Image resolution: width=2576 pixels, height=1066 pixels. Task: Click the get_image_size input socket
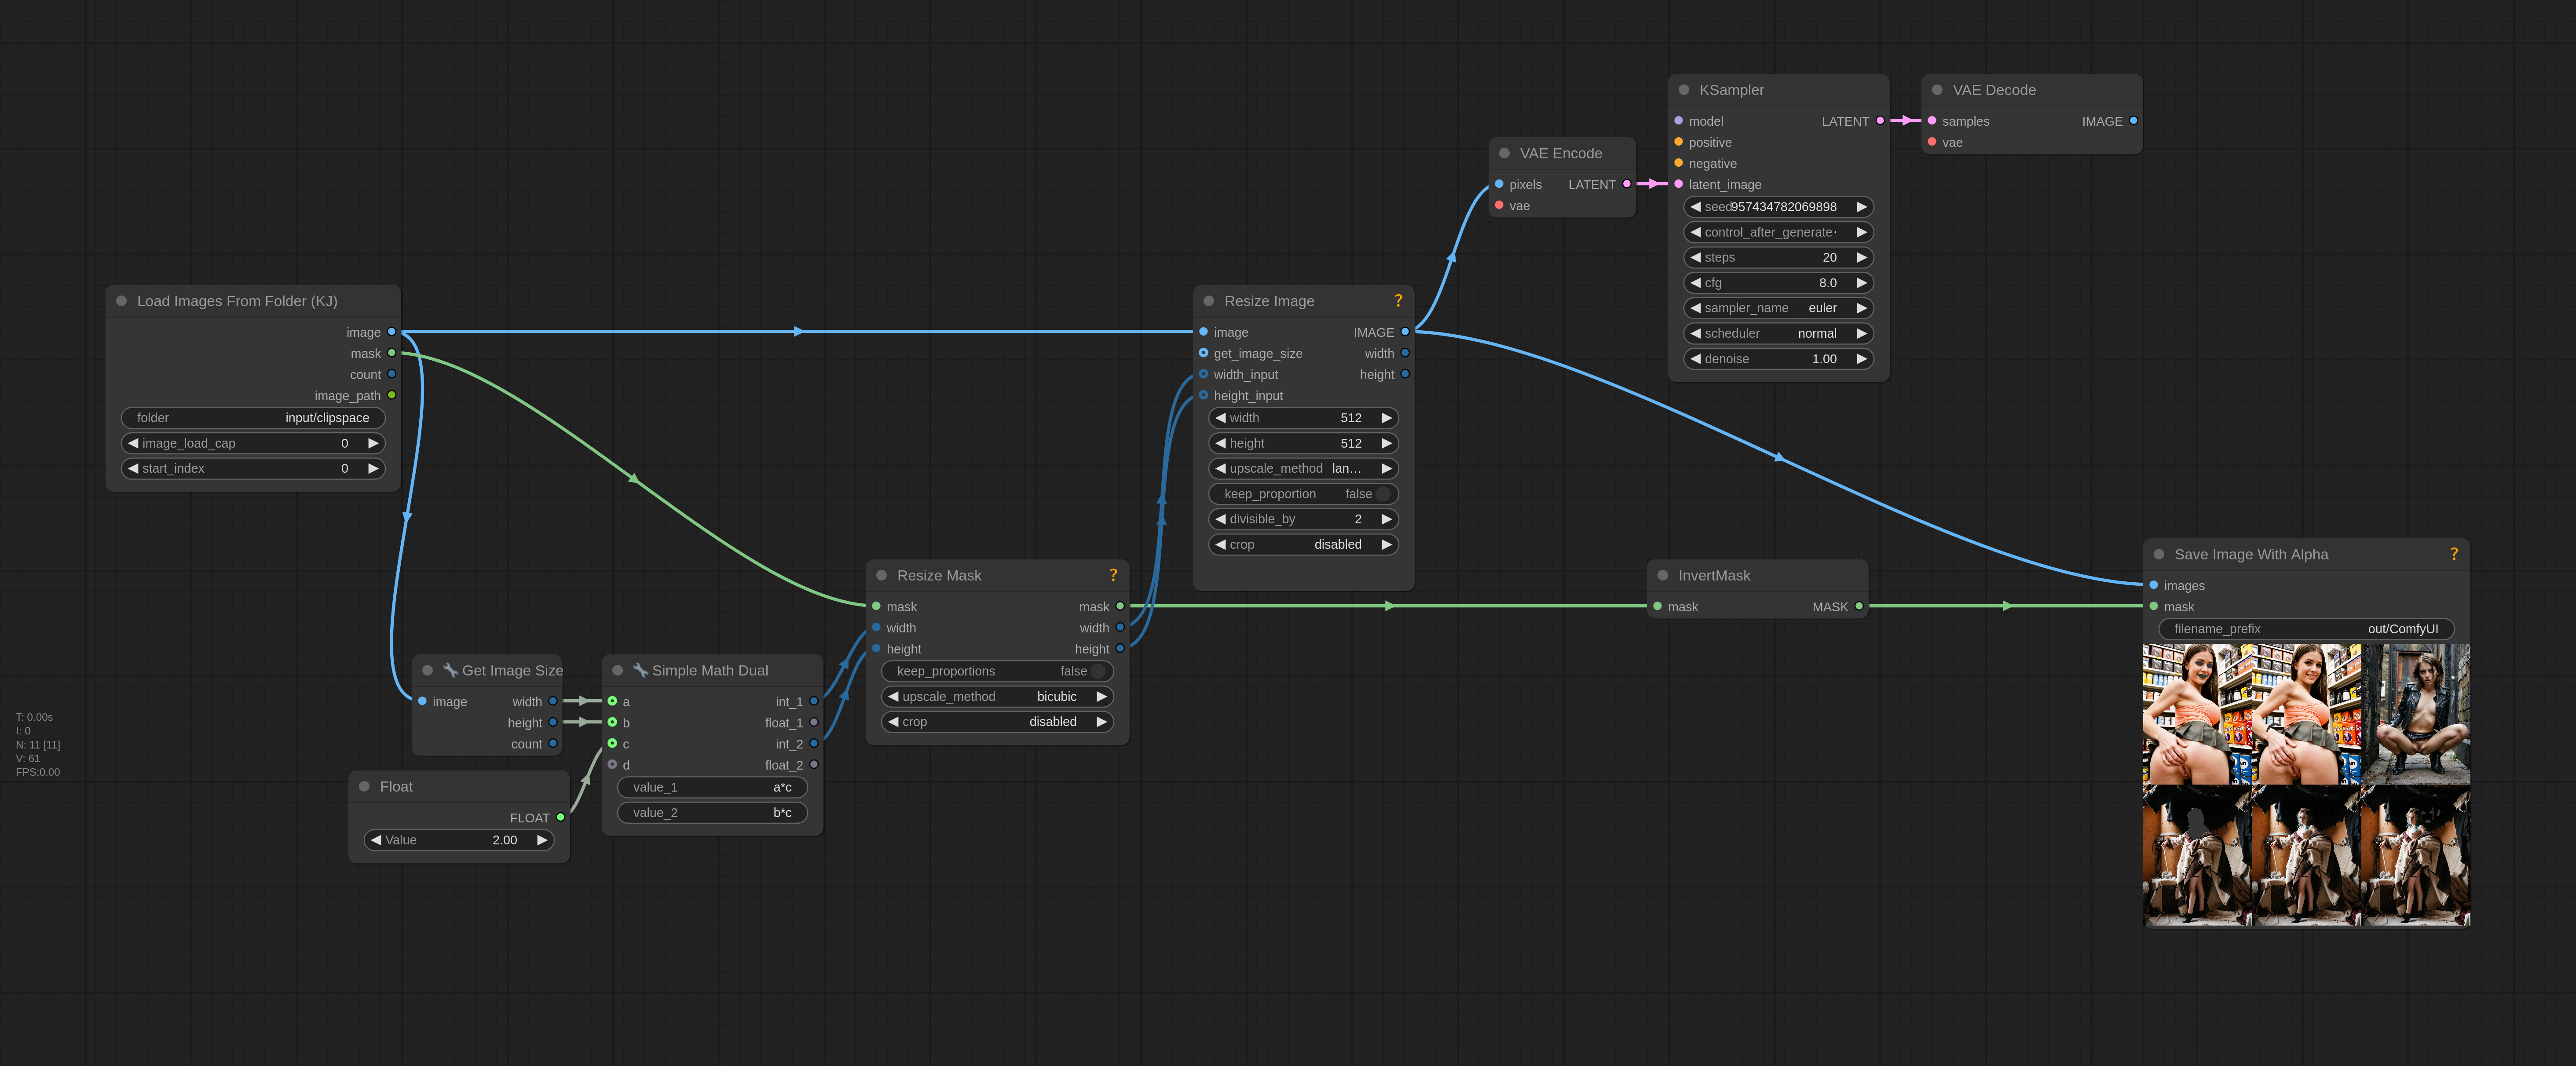point(1203,353)
